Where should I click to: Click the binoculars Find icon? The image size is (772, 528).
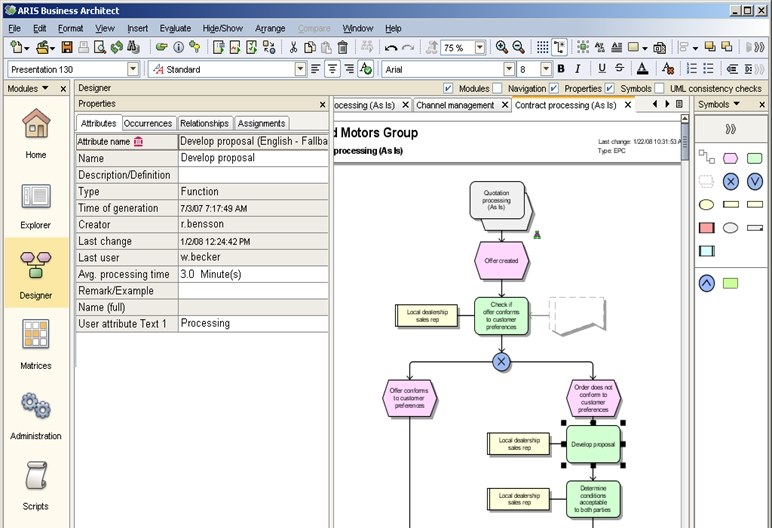(133, 47)
